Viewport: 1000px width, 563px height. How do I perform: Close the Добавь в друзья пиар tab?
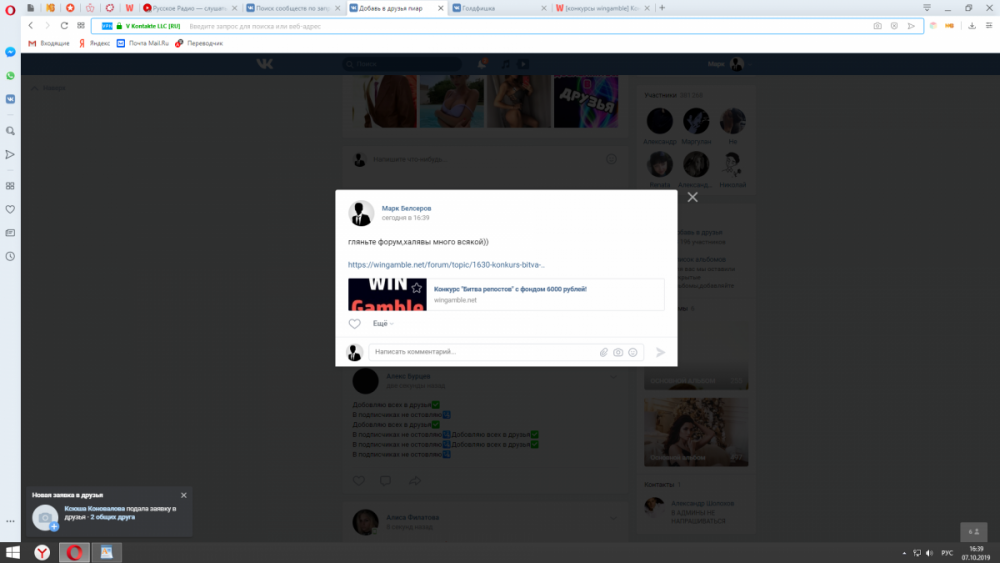click(441, 8)
